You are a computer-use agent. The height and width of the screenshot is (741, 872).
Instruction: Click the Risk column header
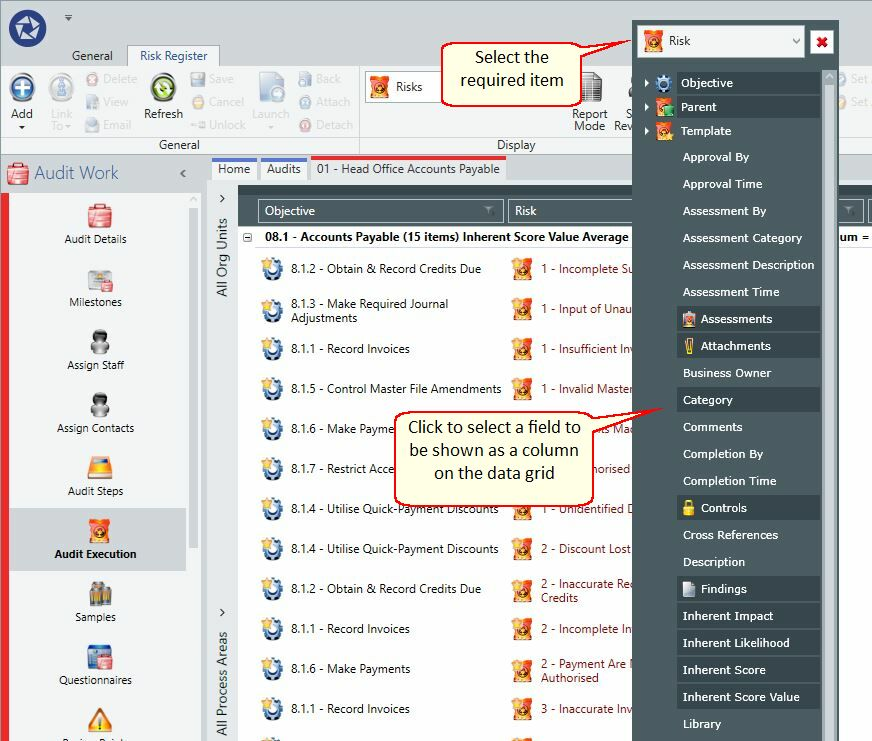(x=570, y=211)
